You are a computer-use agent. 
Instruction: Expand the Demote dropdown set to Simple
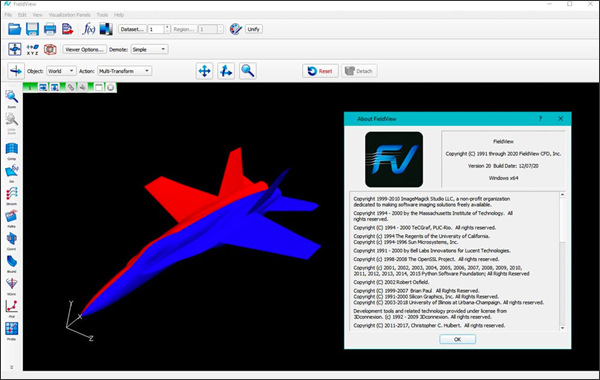point(149,49)
